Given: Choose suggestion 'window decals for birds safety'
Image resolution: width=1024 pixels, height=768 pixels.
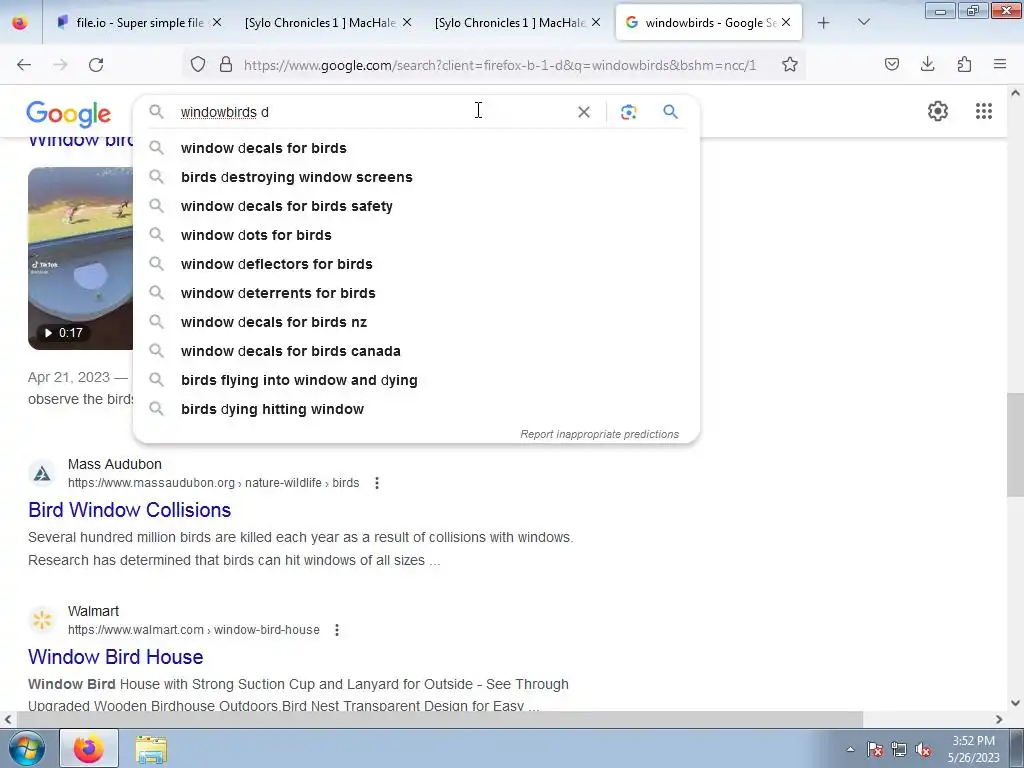Looking at the screenshot, I should [x=416, y=206].
